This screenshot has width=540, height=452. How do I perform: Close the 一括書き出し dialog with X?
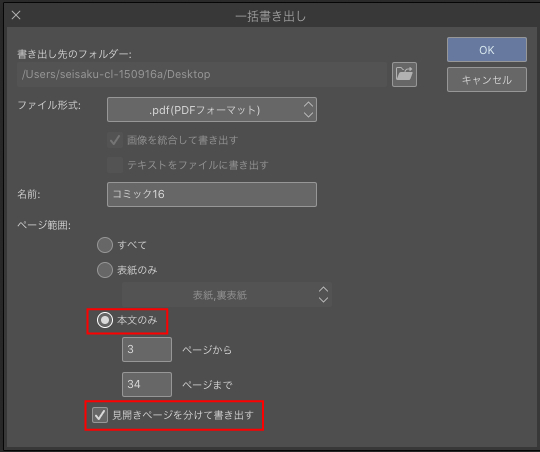[16, 15]
